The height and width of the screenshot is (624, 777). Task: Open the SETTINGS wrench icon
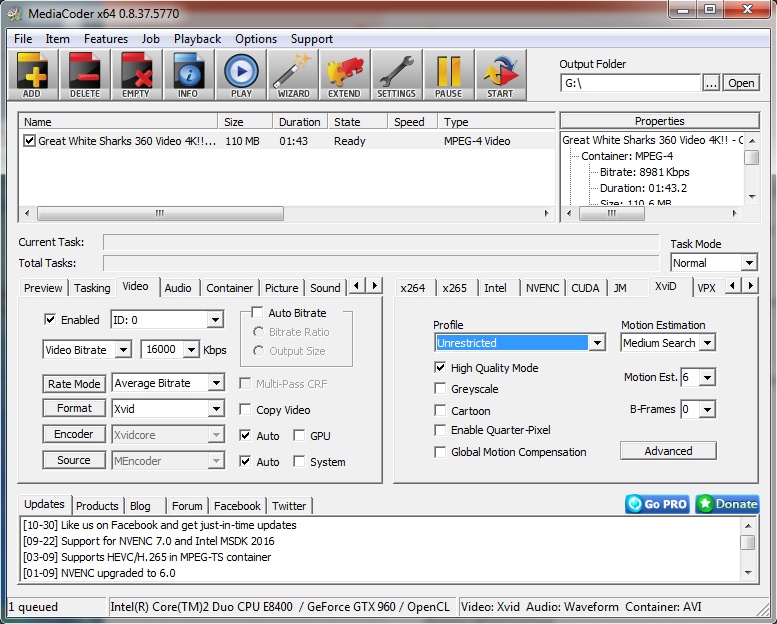[x=396, y=75]
